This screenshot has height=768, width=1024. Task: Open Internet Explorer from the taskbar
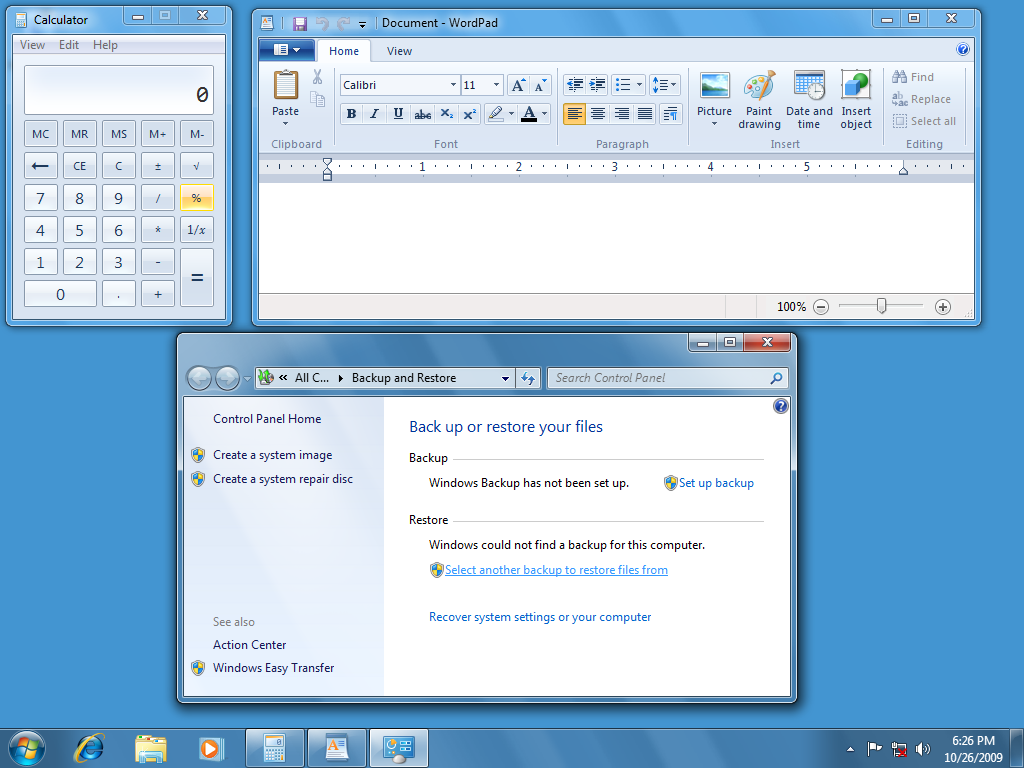click(89, 748)
